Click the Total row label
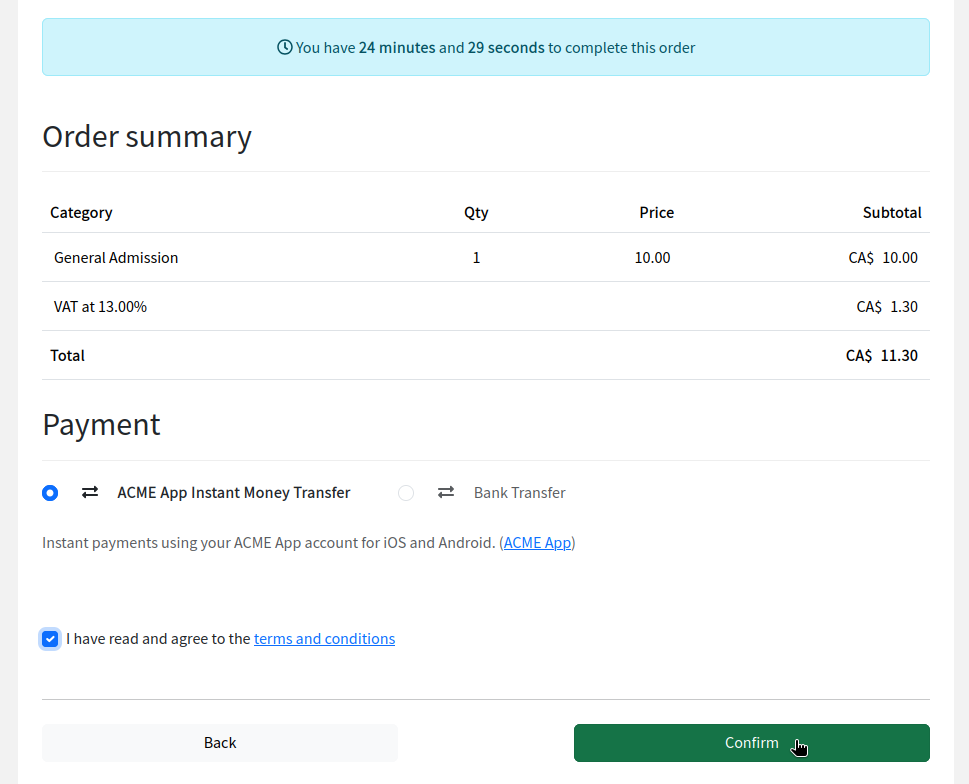Viewport: 969px width, 784px height. (67, 355)
